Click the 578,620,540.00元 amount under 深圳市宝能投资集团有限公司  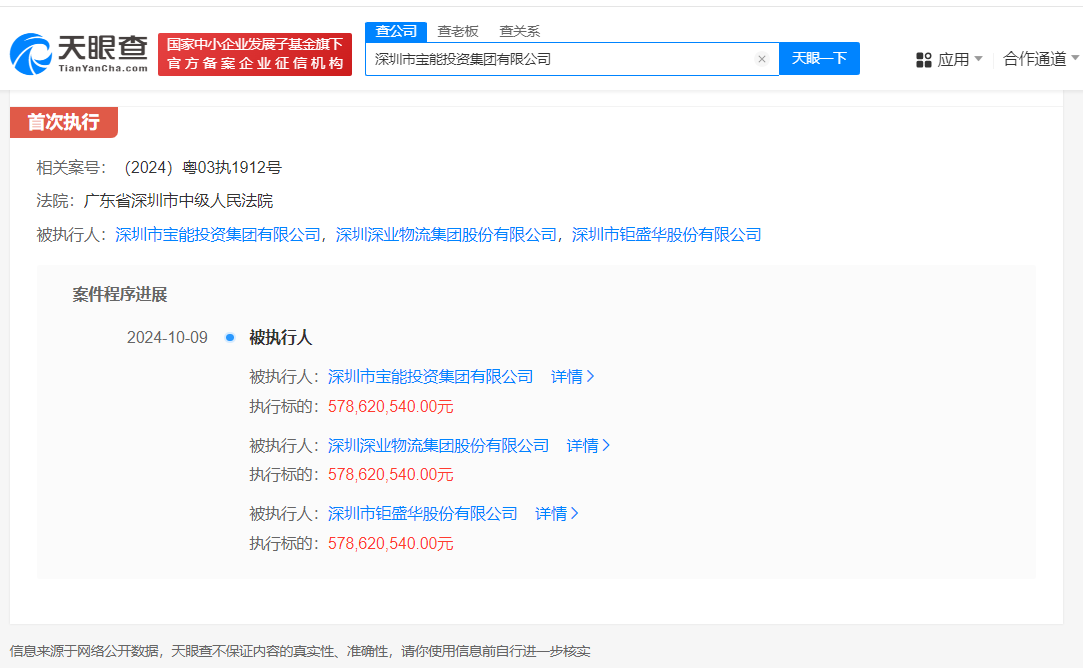point(390,407)
